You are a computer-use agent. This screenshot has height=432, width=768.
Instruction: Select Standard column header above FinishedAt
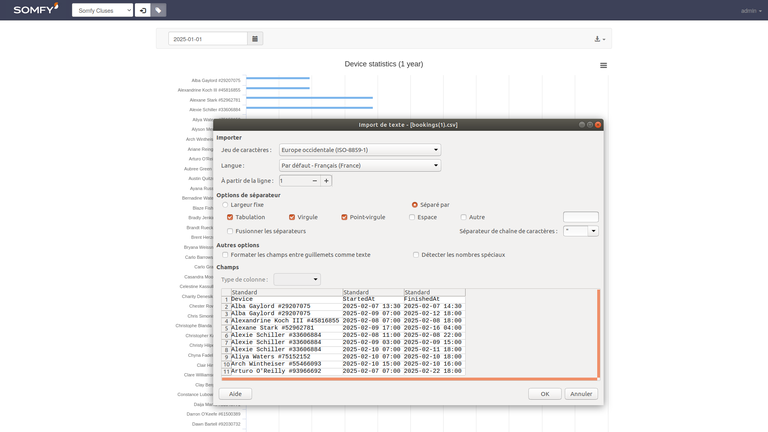tap(434, 292)
